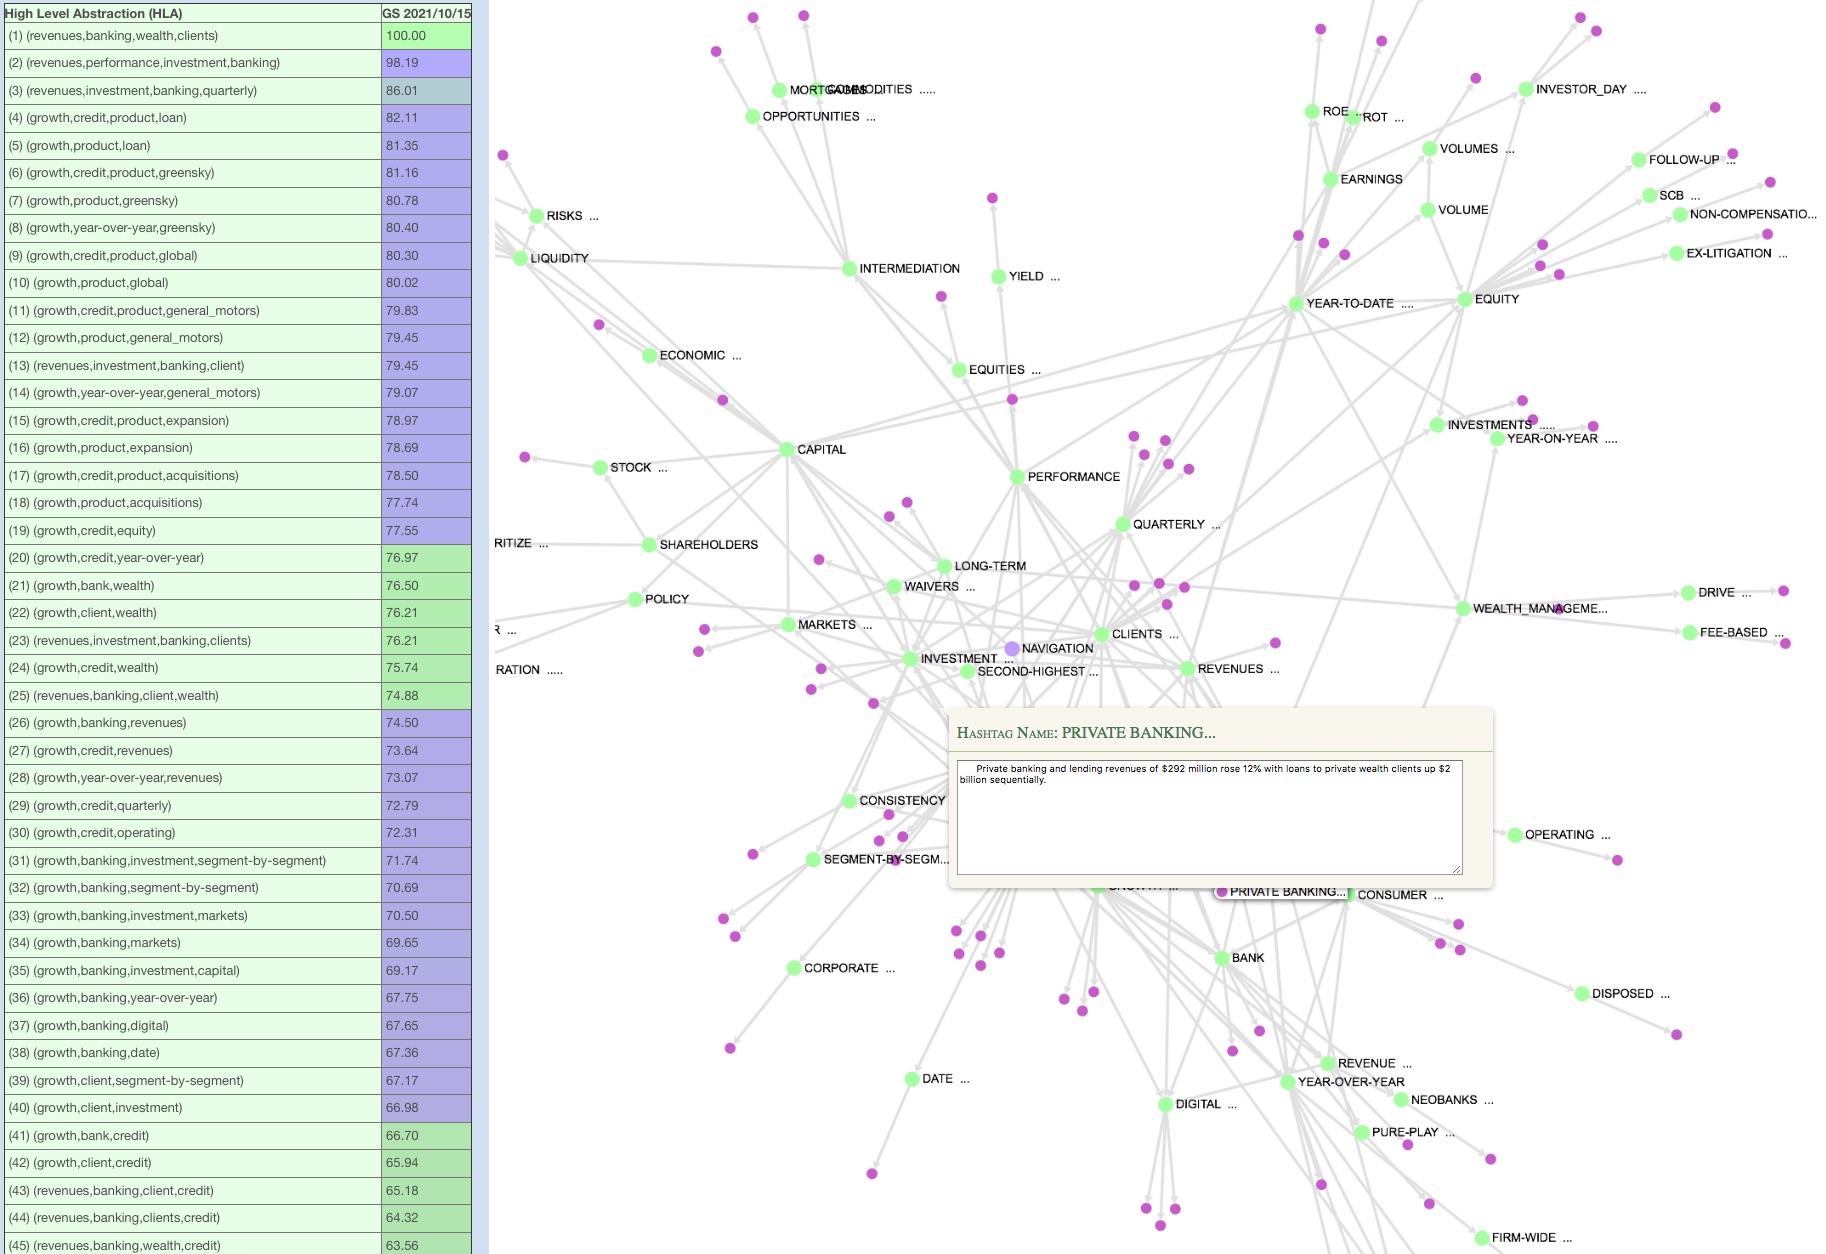Click the LIQUIDITY node dot
The width and height of the screenshot is (1826, 1254).
click(520, 259)
